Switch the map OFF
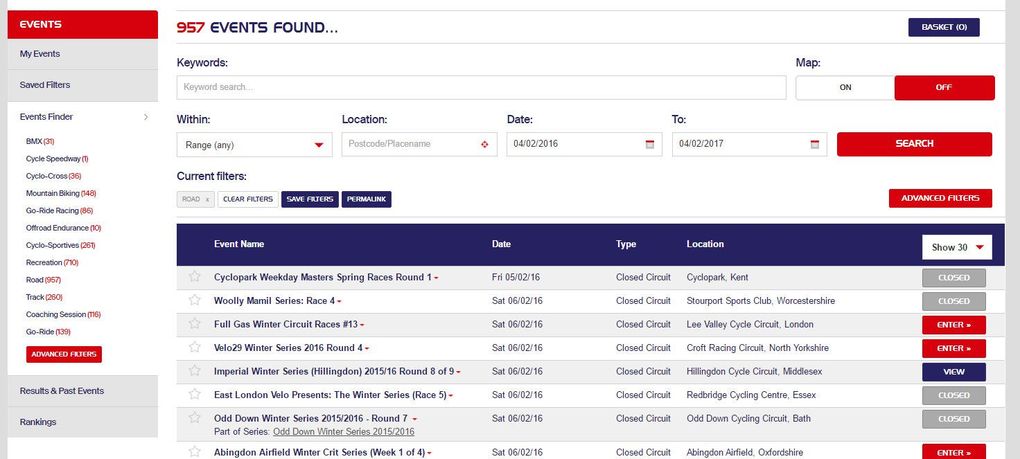Screen dimensions: 1020x459 point(944,88)
